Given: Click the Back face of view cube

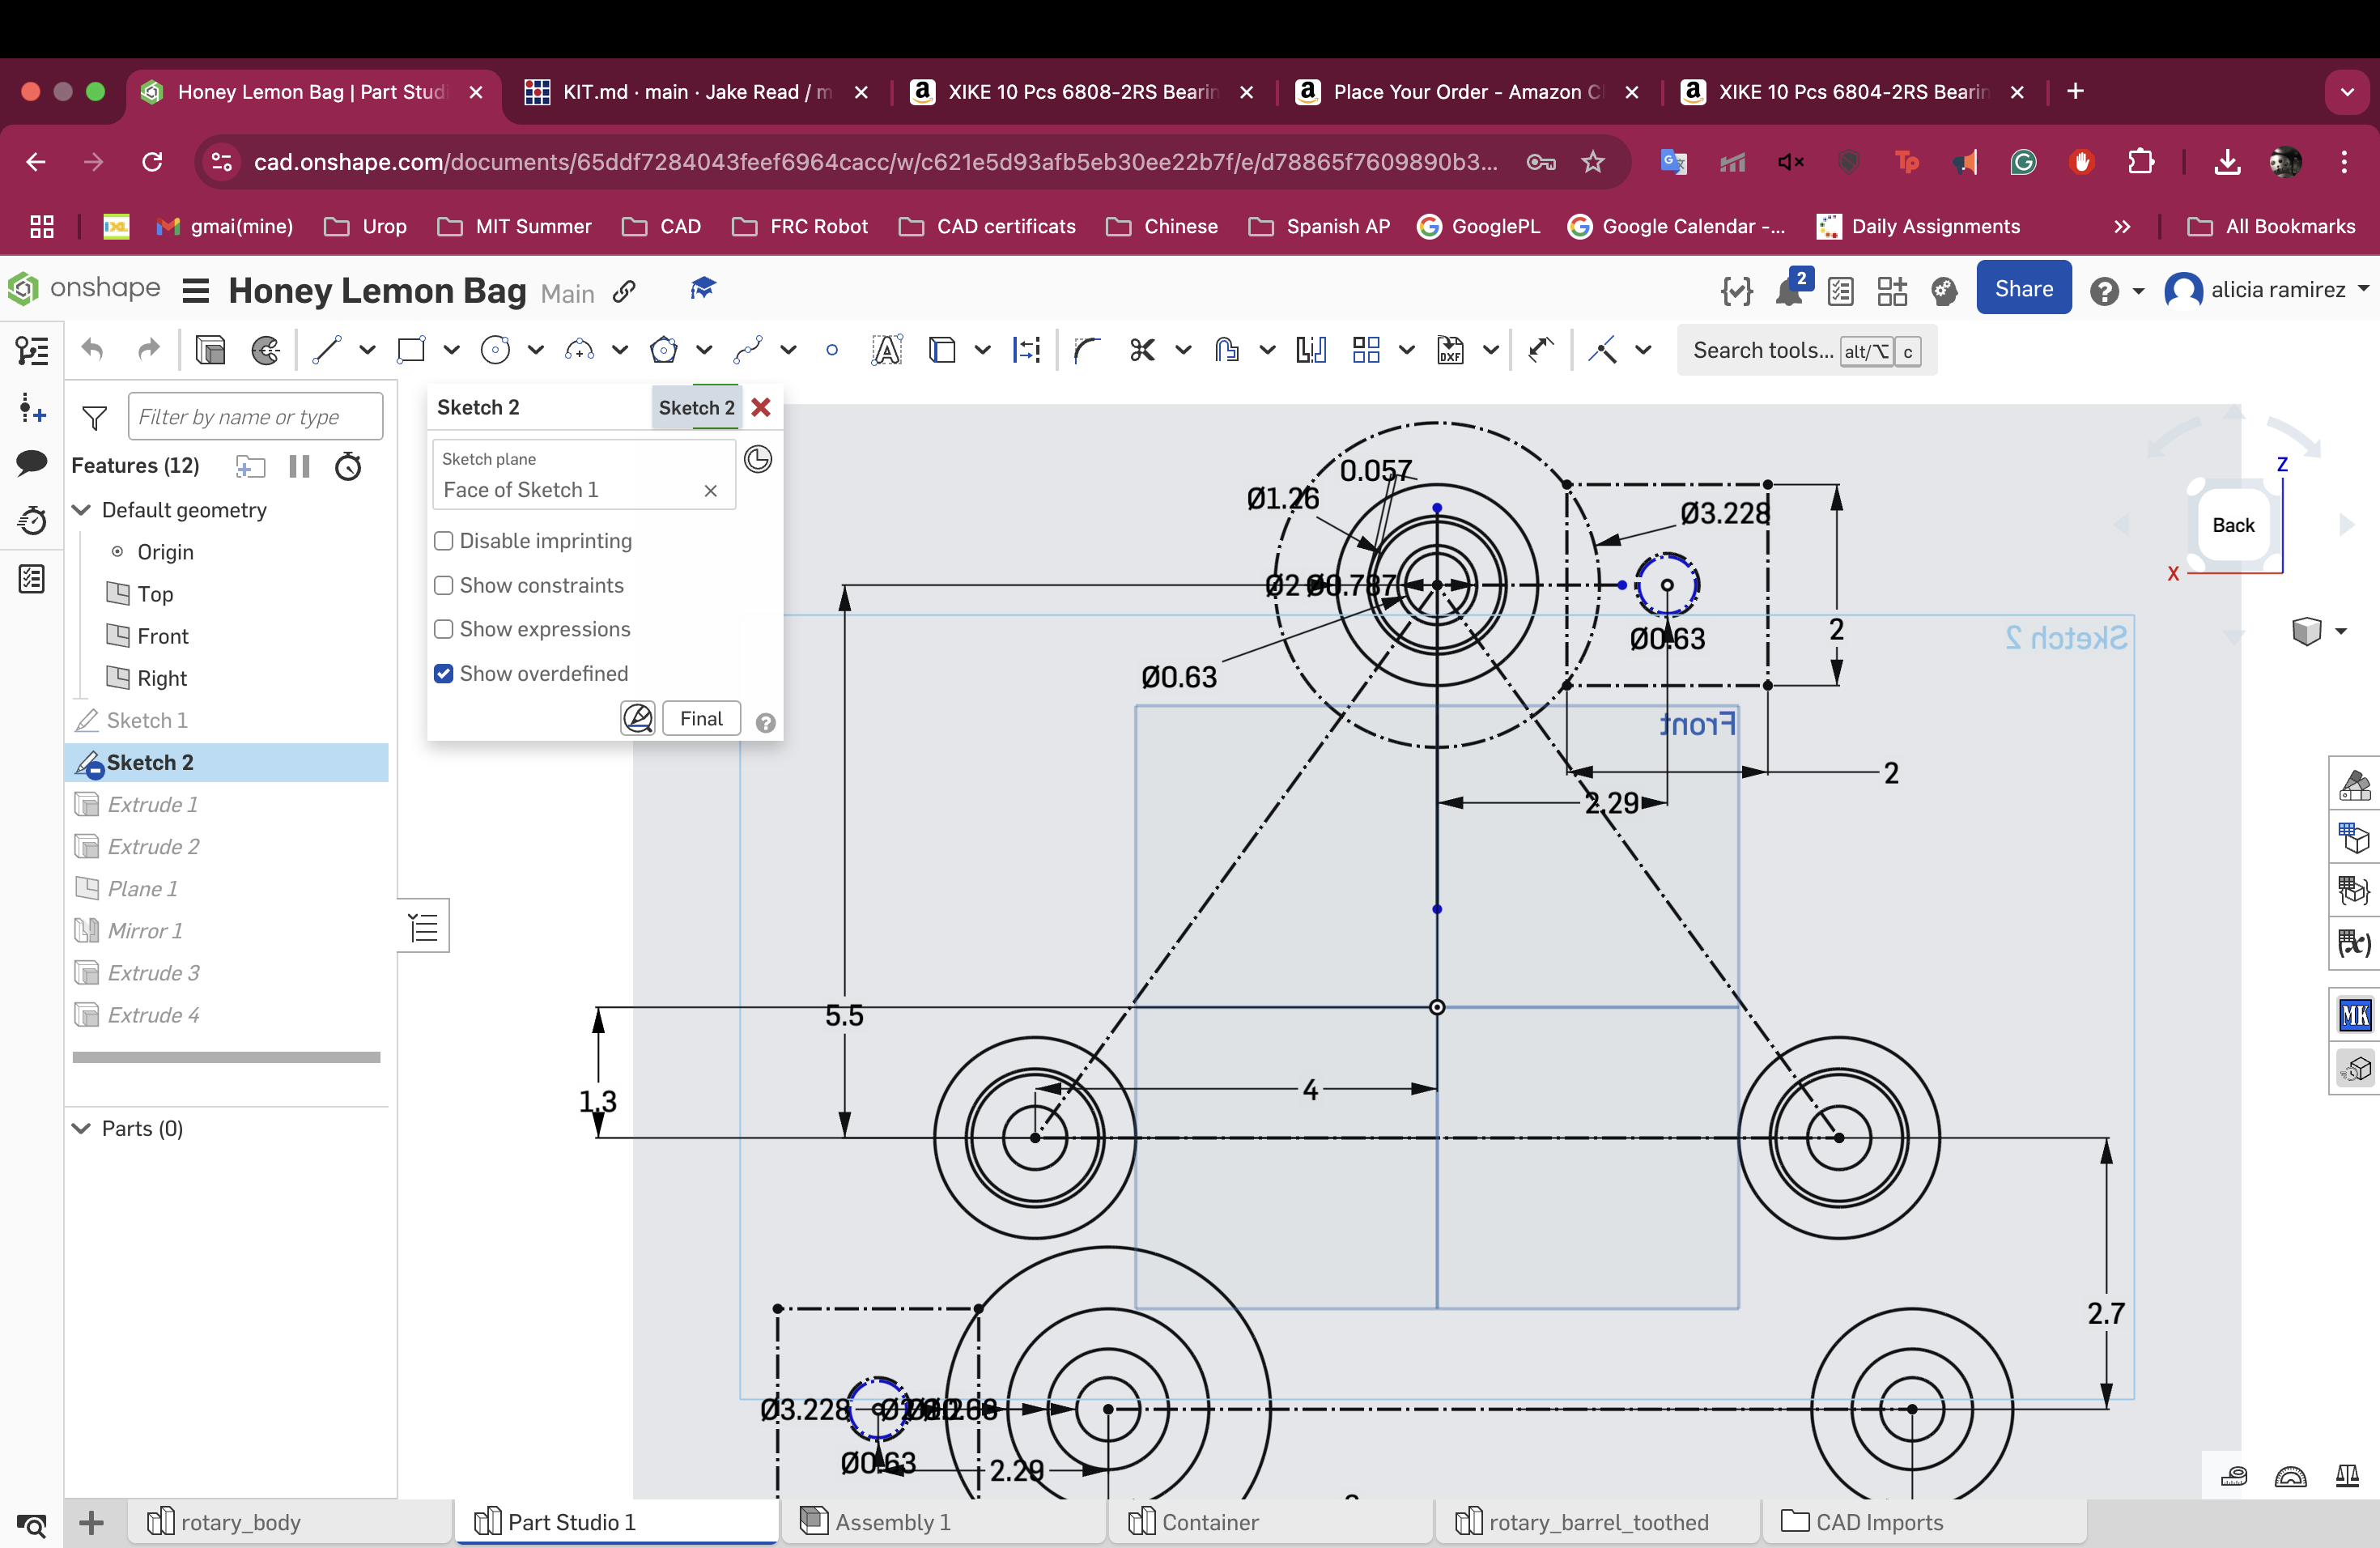Looking at the screenshot, I should click(2234, 525).
